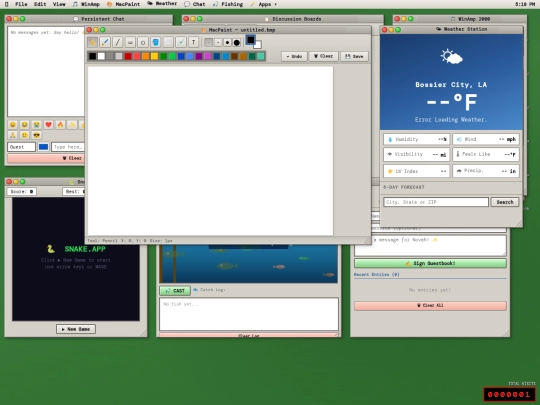The width and height of the screenshot is (540, 405).
Task: Click the Undo button in MacPaint
Action: click(x=294, y=56)
